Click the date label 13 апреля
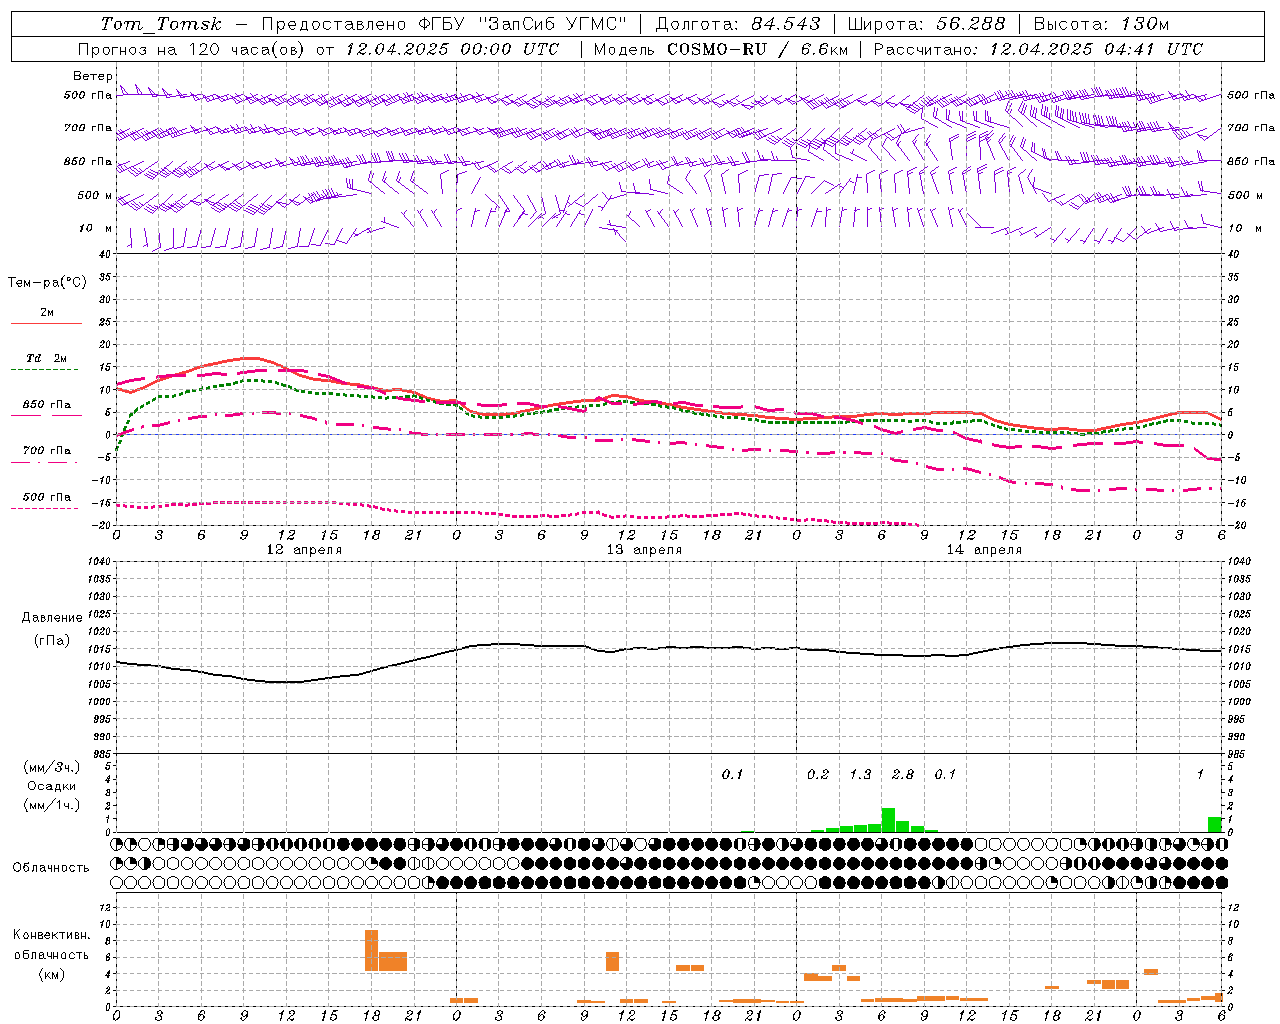Screen dimensions: 1280x1024 [x=644, y=550]
